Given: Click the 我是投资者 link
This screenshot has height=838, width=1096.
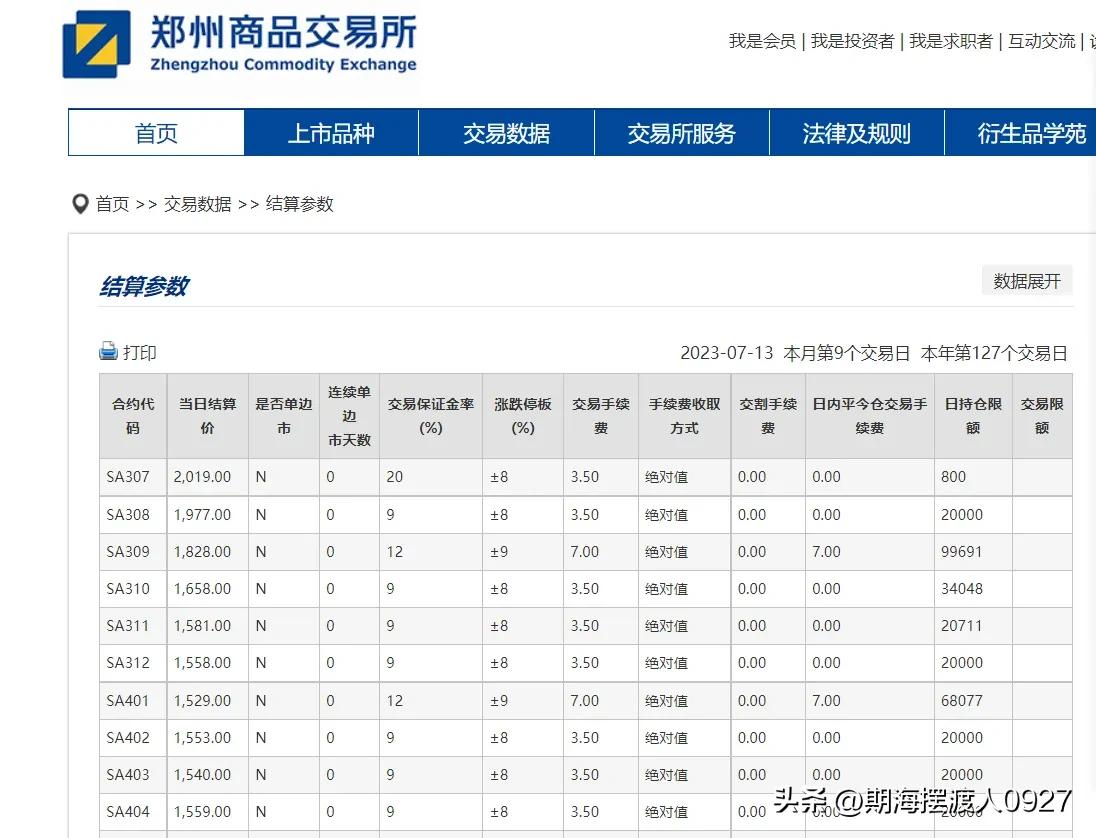Looking at the screenshot, I should tap(852, 42).
